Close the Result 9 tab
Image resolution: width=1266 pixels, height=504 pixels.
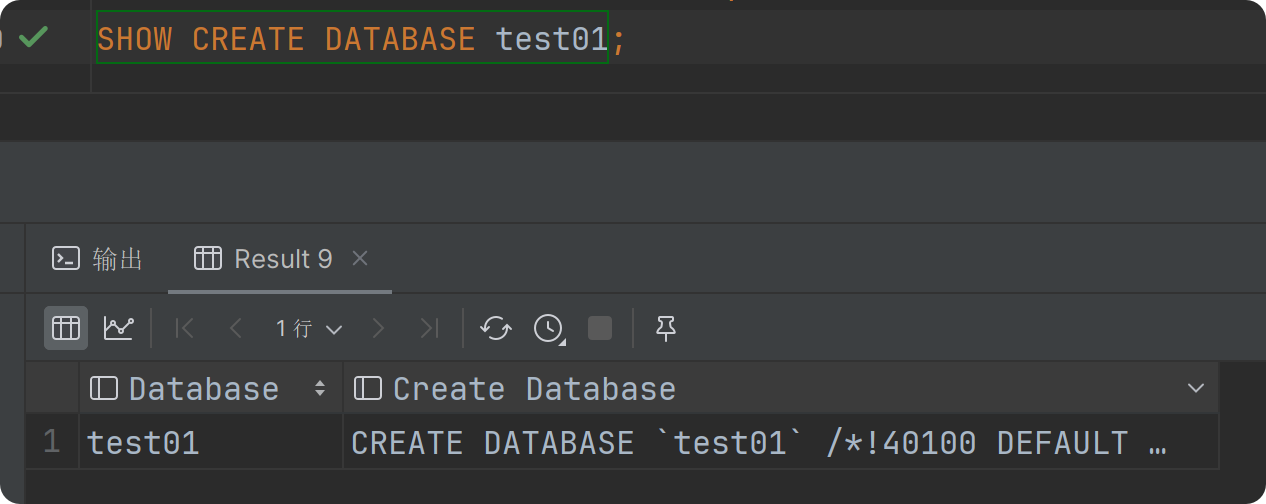pyautogui.click(x=361, y=258)
